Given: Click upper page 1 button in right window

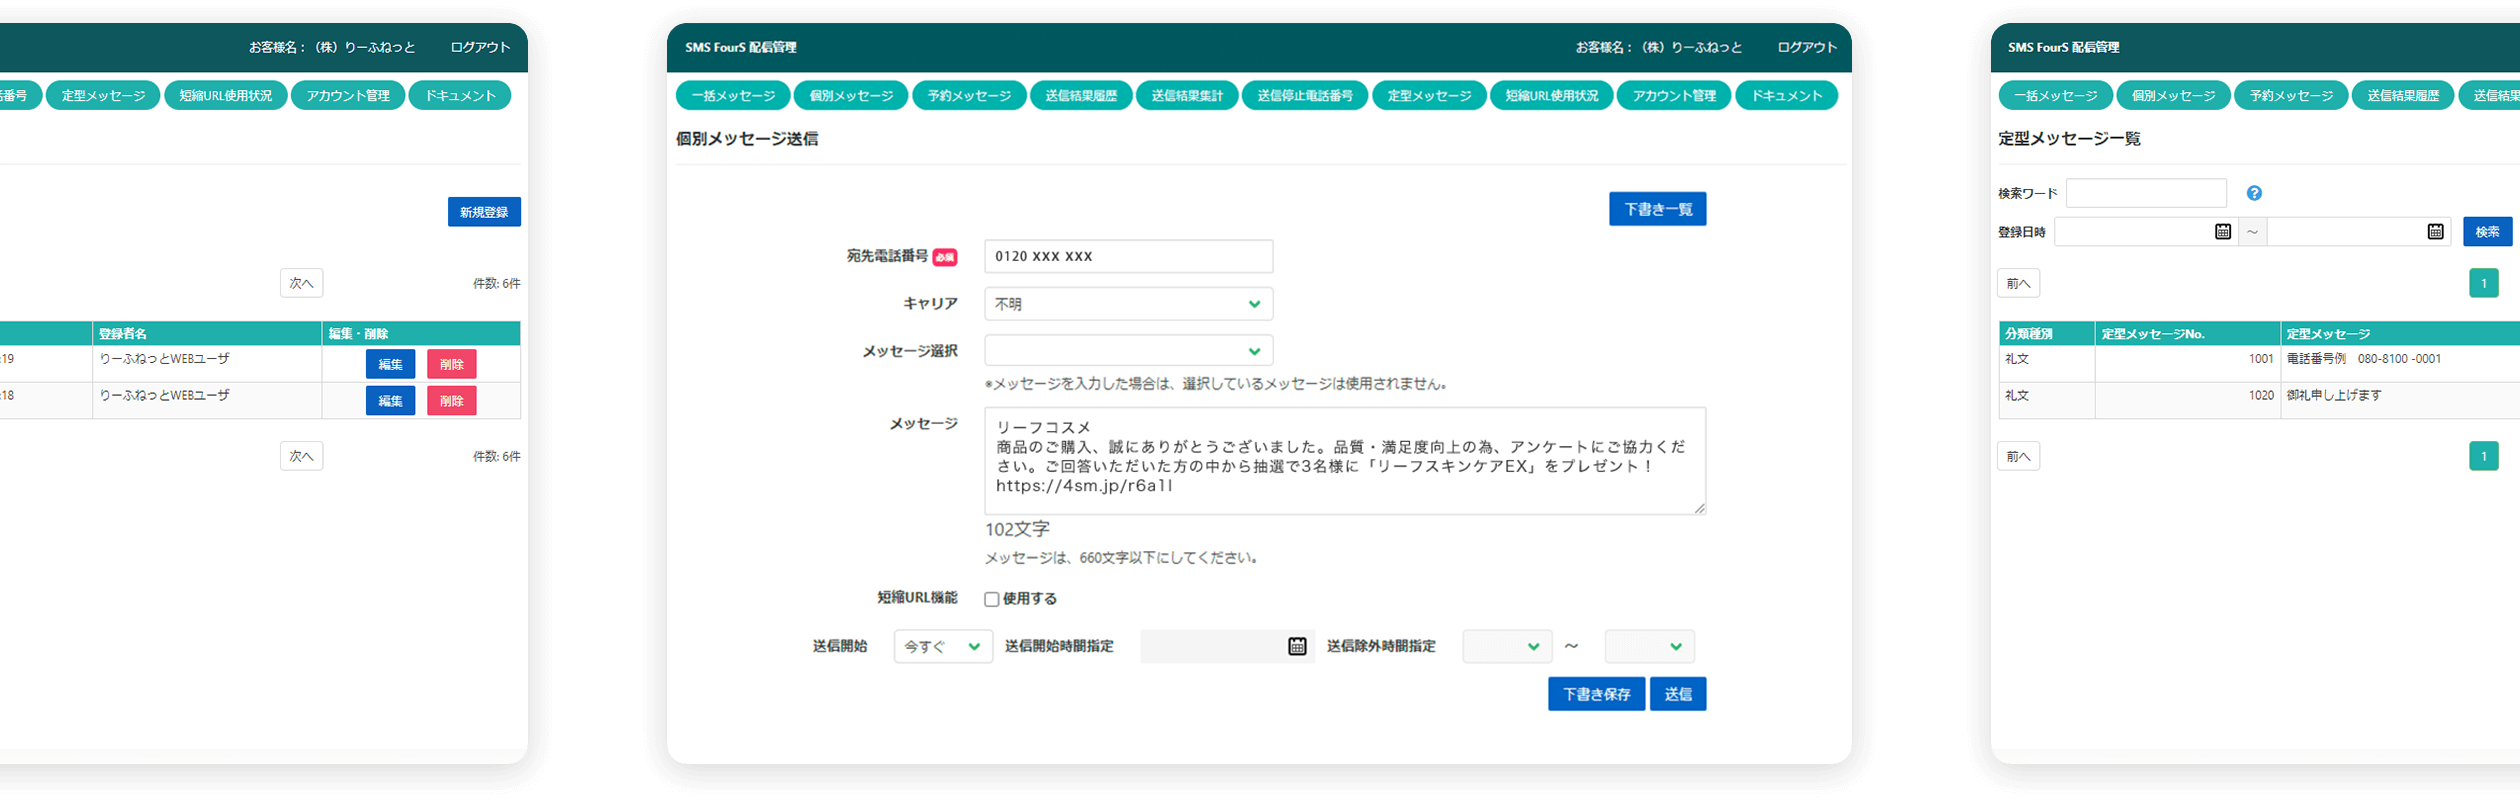Looking at the screenshot, I should [x=2483, y=283].
